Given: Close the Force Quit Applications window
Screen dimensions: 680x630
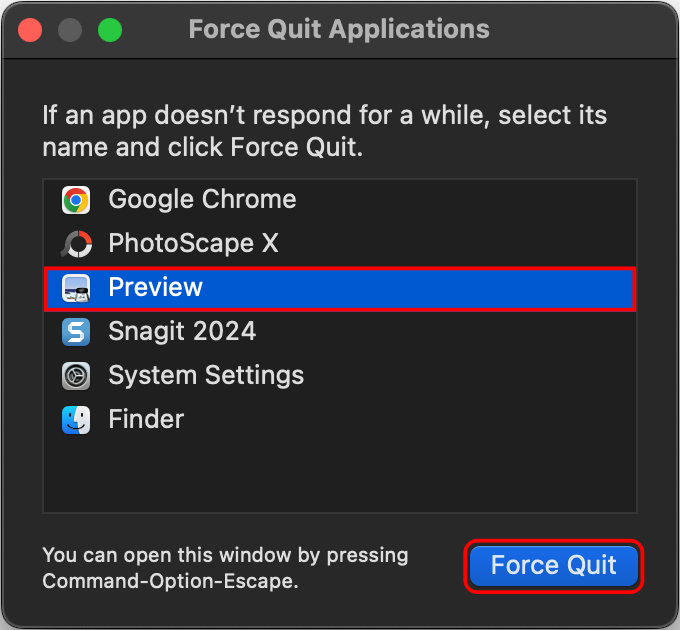Looking at the screenshot, I should (x=30, y=29).
